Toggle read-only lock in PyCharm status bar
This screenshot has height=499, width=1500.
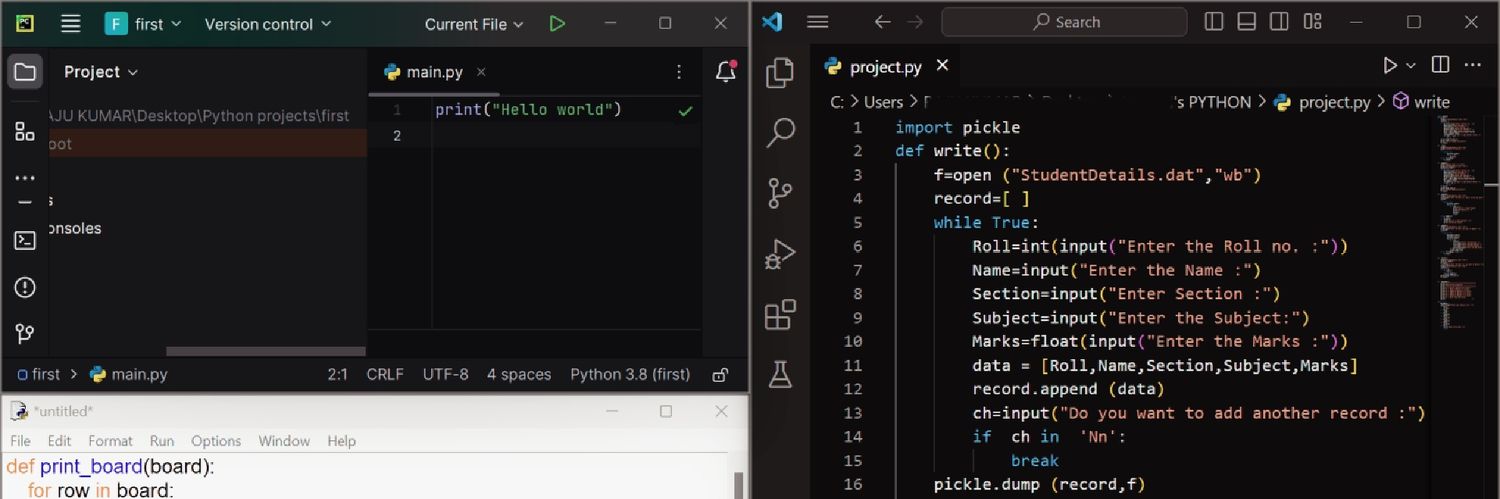(x=719, y=375)
